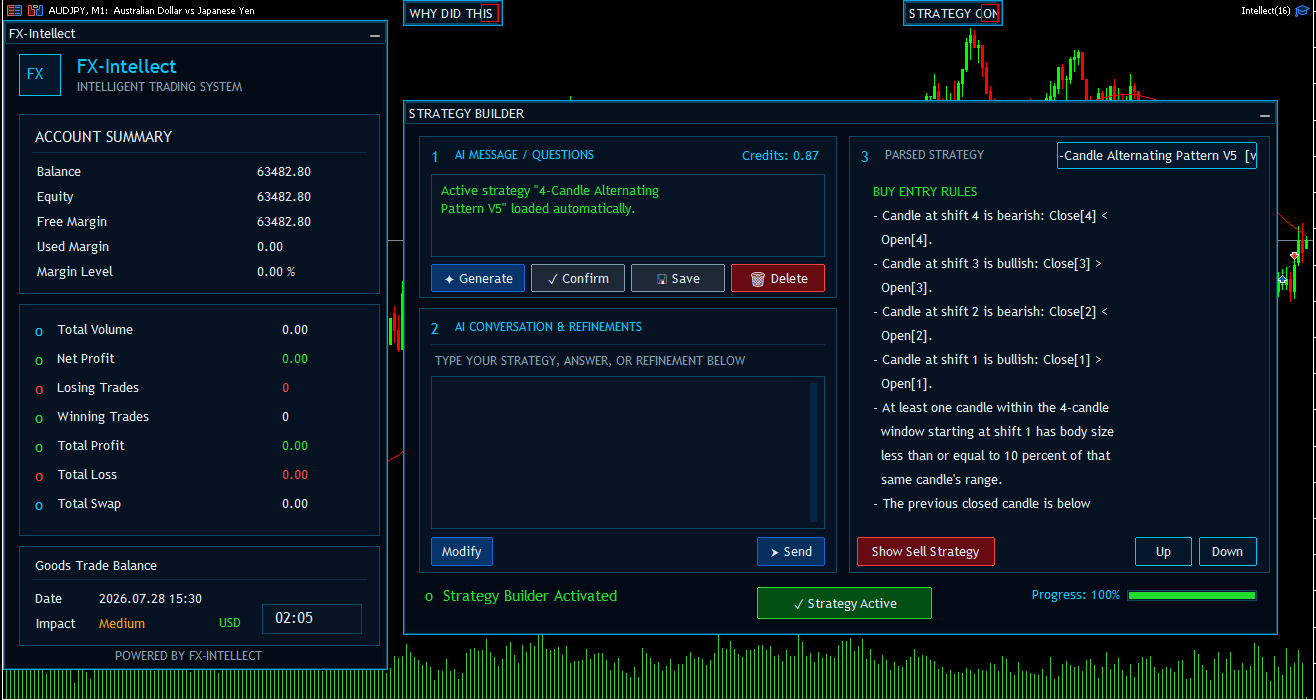This screenshot has width=1316, height=700.
Task: Click the graduation cap icon beside Intellect(16)
Action: 1302,11
